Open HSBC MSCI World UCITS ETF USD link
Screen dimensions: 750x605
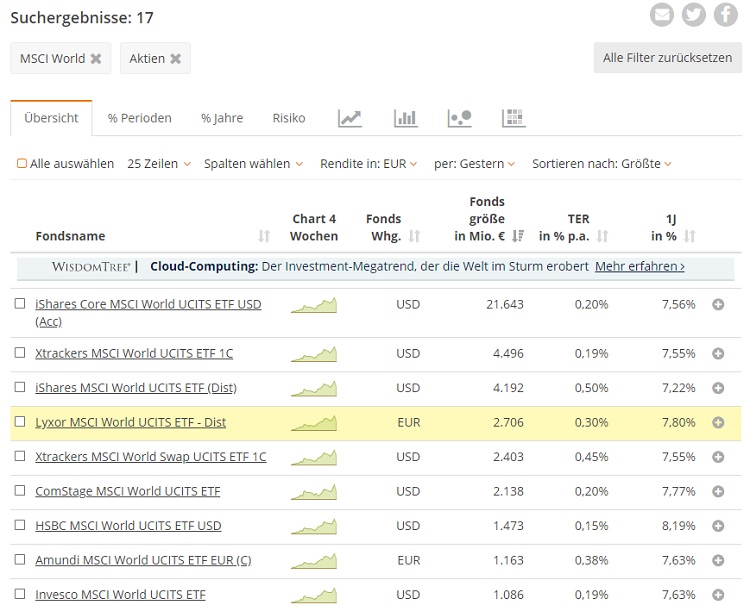[128, 526]
